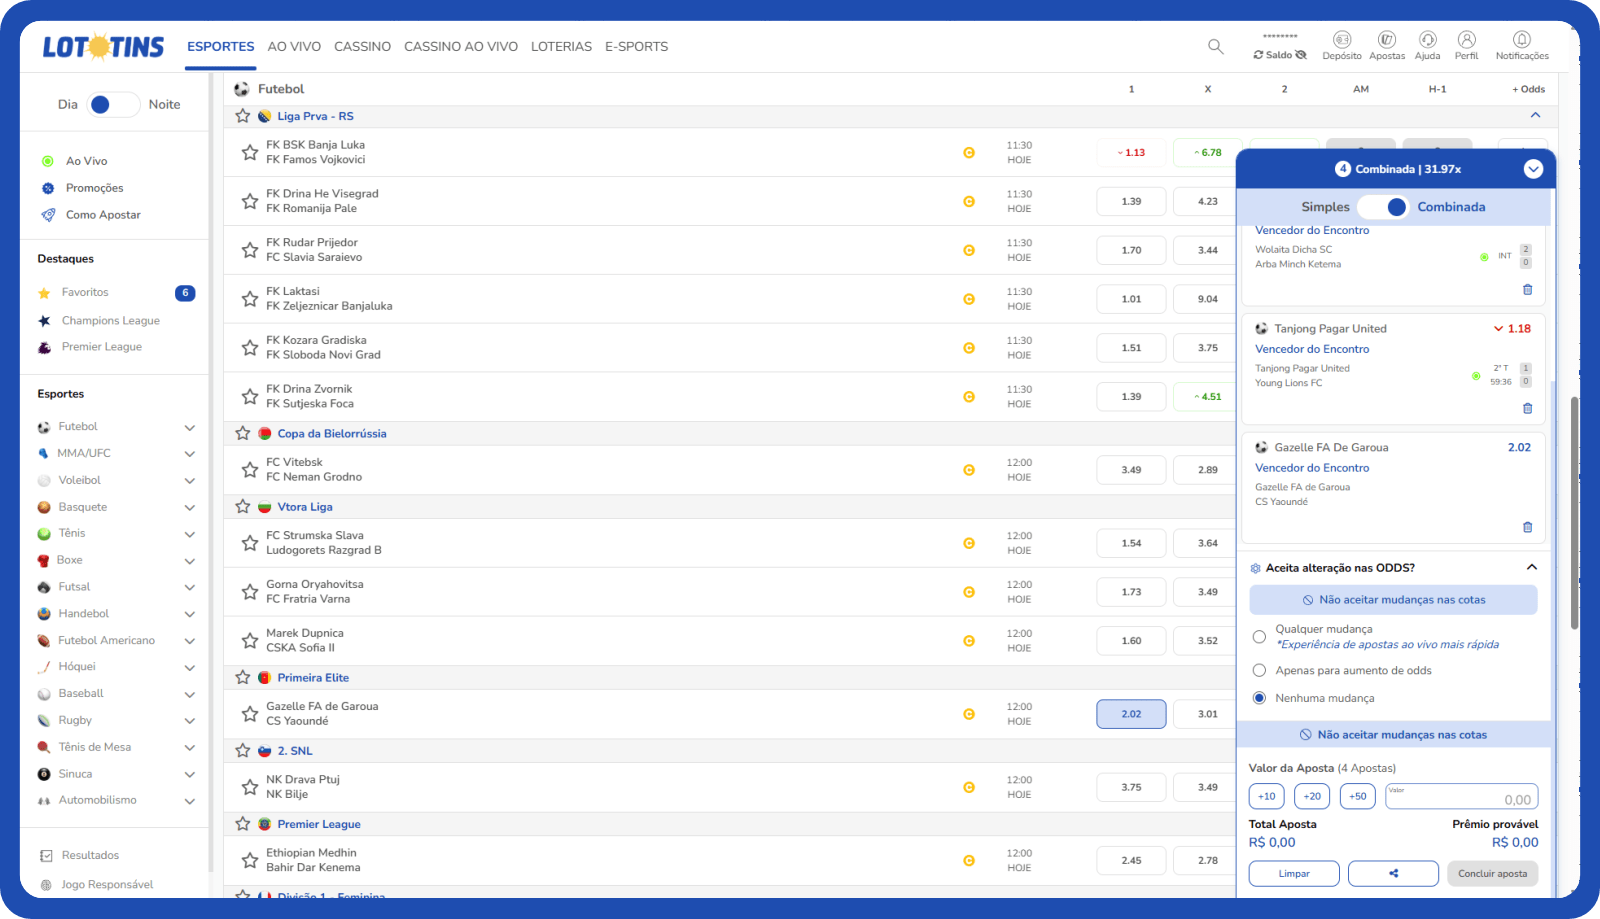Open the Premier League sidebar link

[x=102, y=347]
